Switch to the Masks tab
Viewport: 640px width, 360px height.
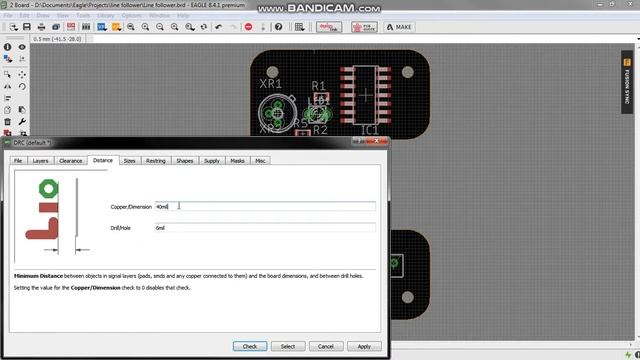tap(237, 161)
